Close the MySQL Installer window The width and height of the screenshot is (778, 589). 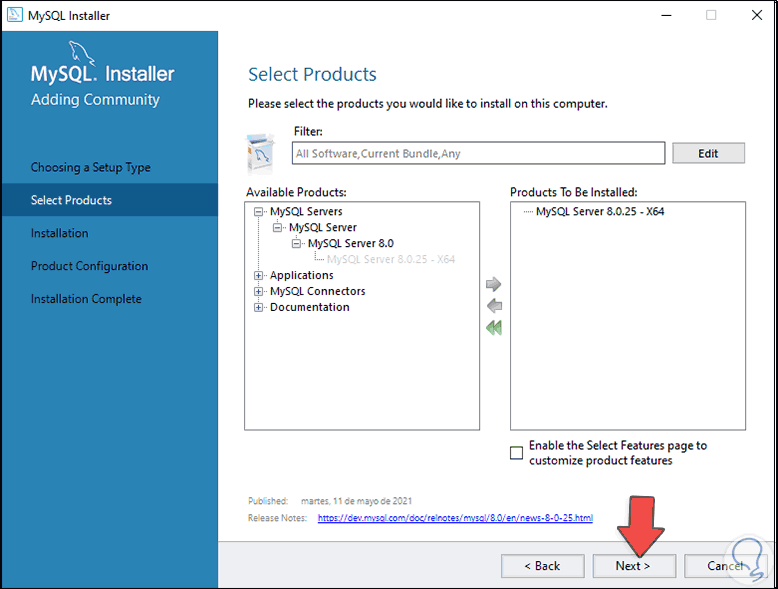pos(757,15)
